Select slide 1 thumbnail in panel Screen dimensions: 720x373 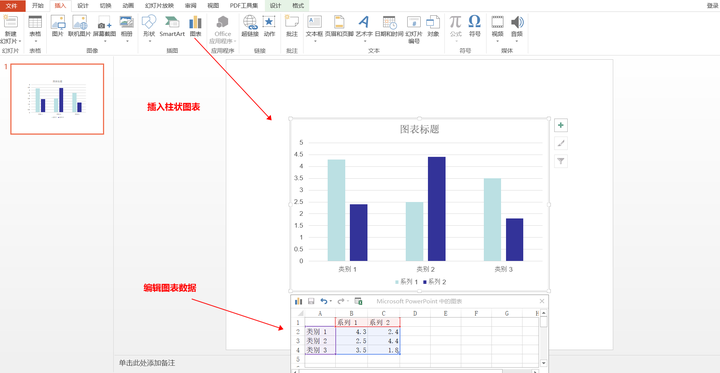(57, 99)
